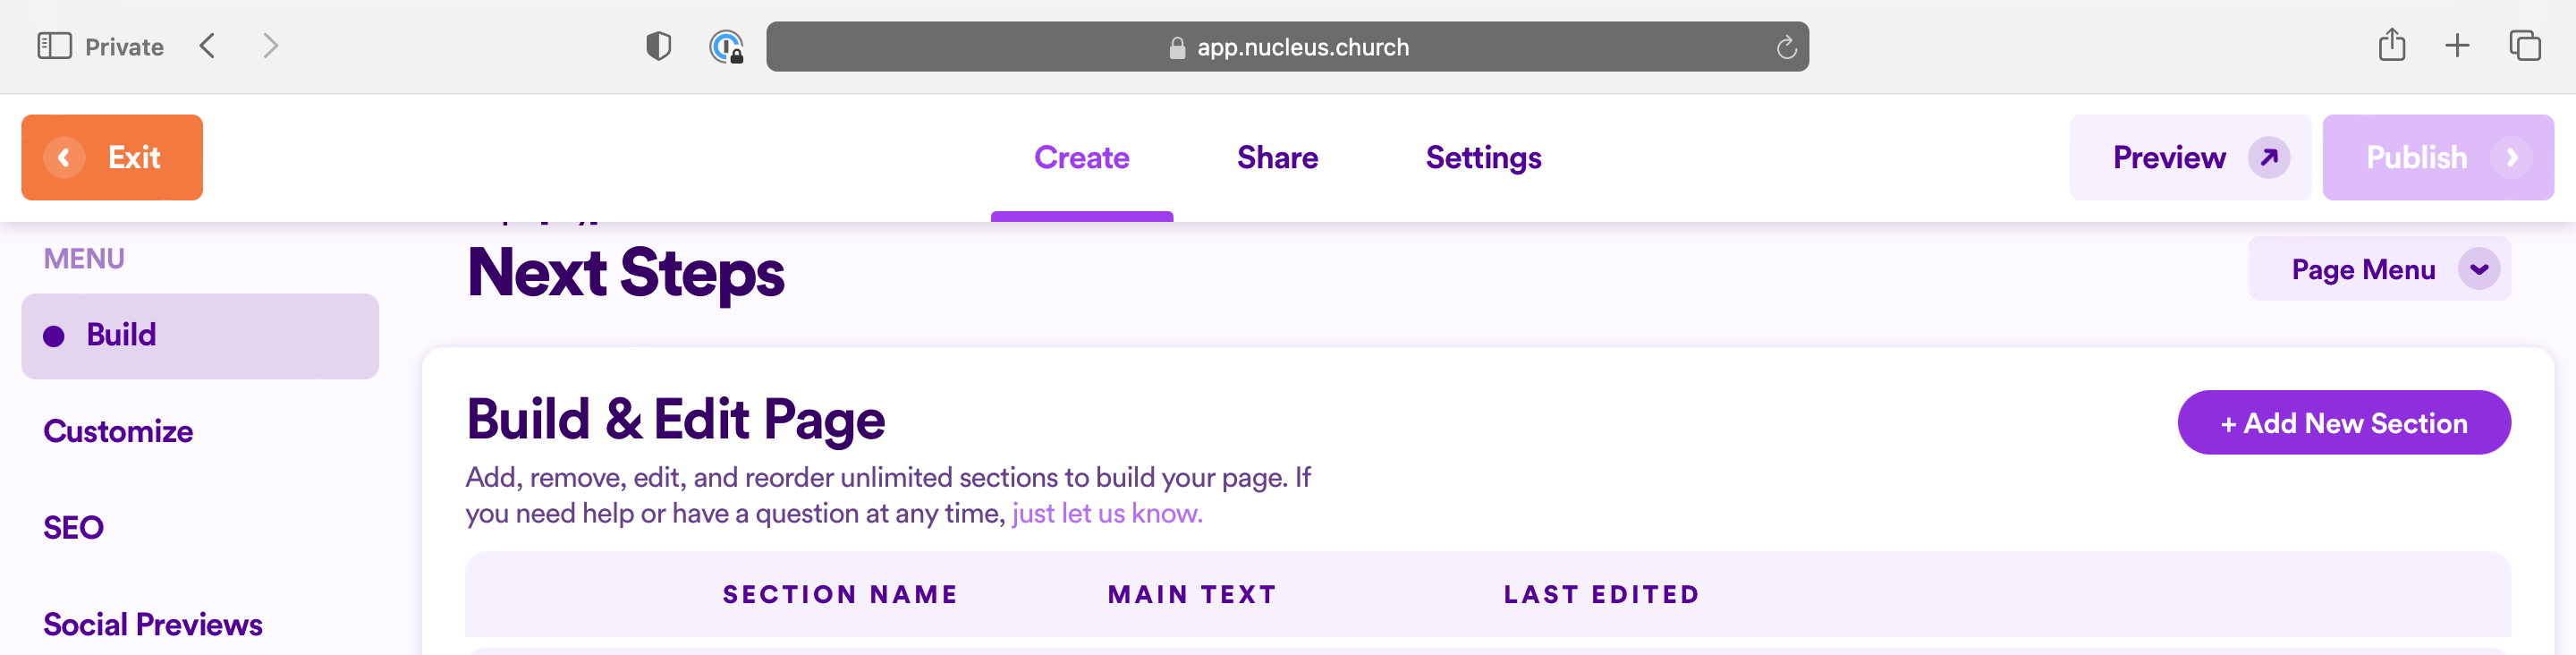Open a new browser tab

coord(2457,45)
